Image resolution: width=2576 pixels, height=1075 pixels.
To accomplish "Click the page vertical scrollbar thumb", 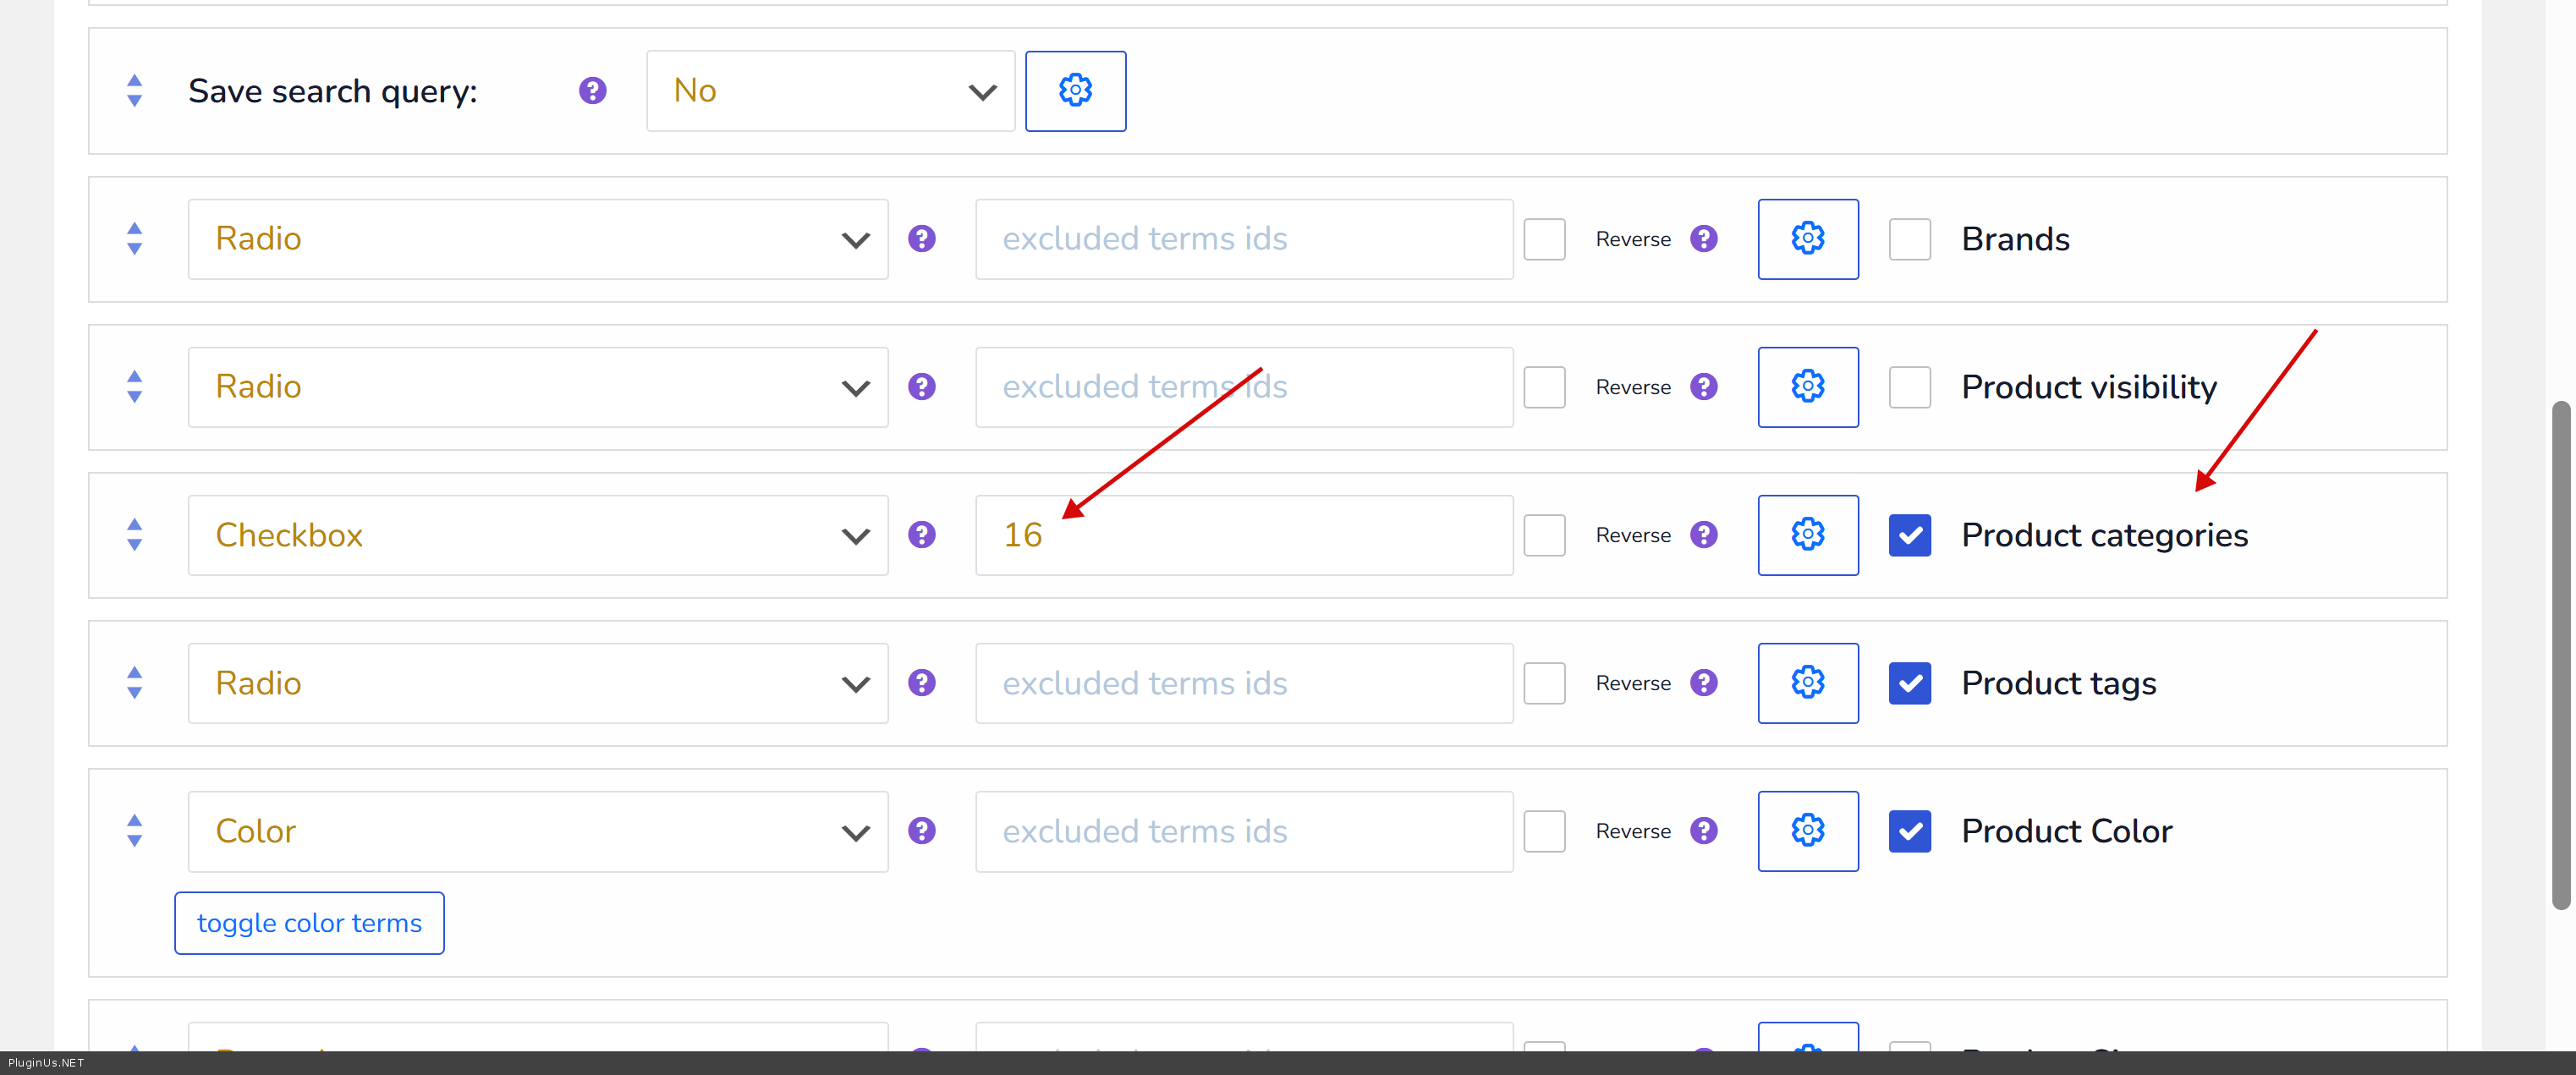I will (x=2560, y=655).
